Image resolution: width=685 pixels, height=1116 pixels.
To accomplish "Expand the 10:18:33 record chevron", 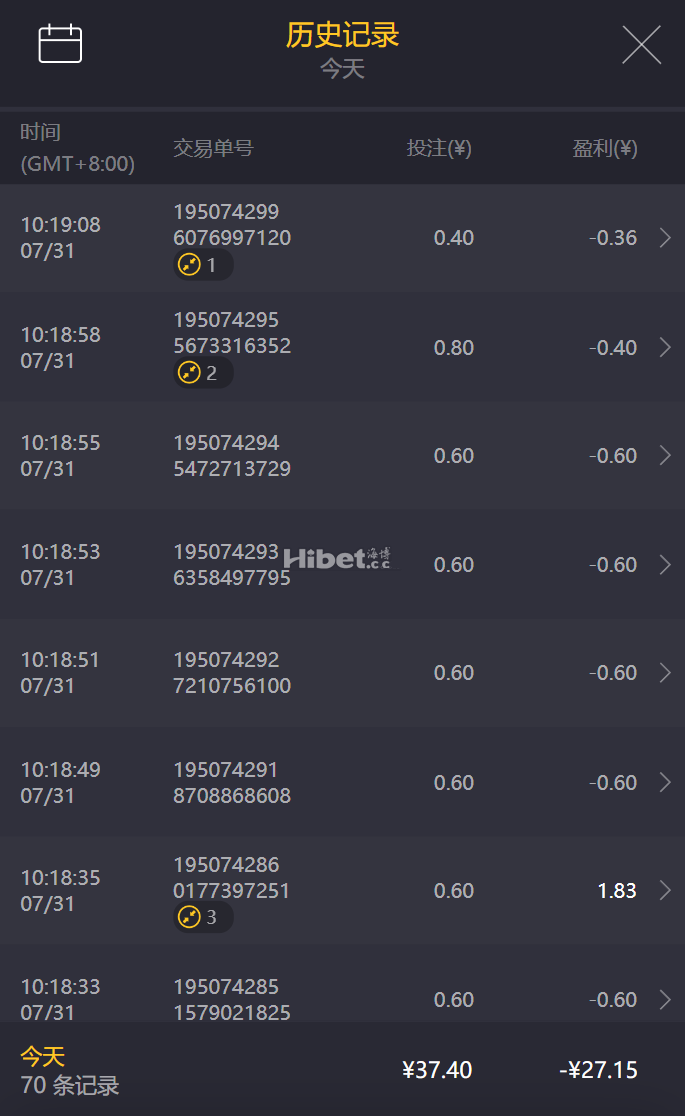I will (x=665, y=999).
